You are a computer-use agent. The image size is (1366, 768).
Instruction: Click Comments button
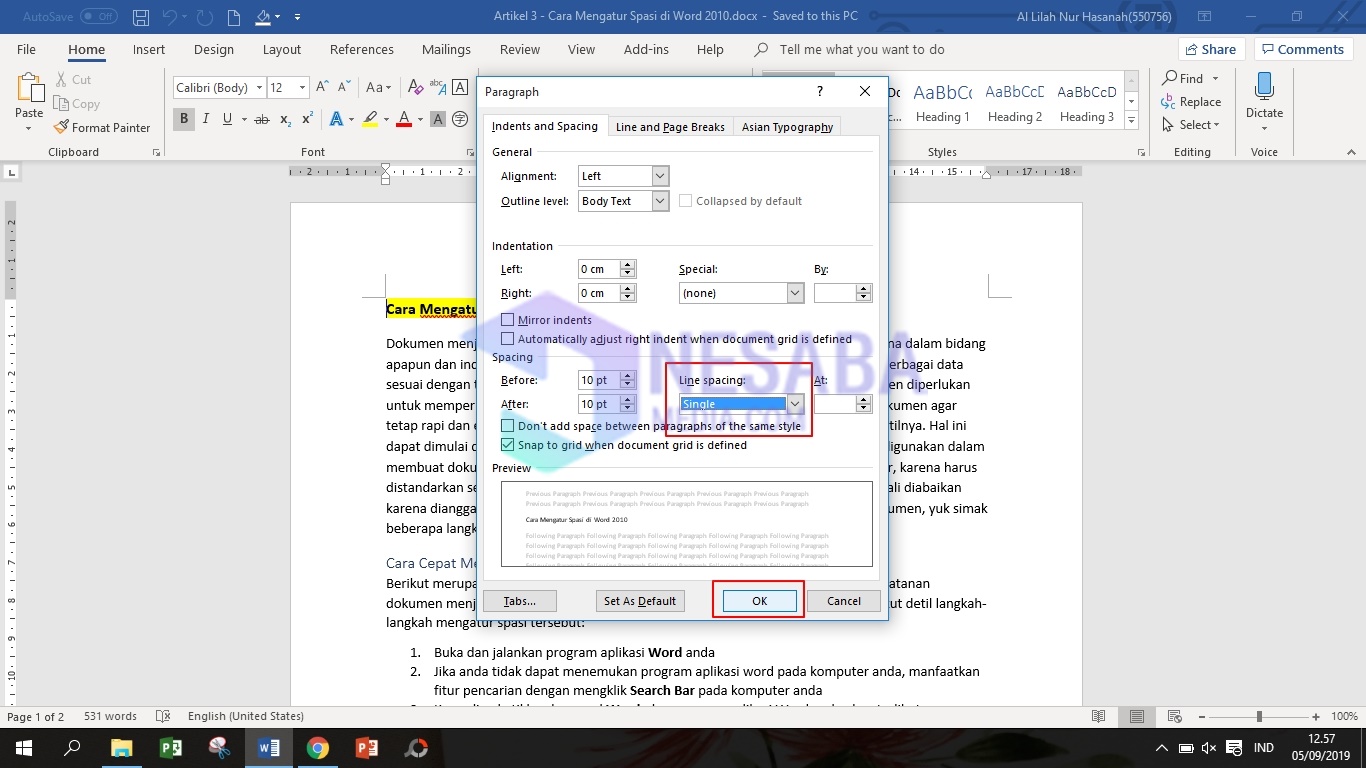click(1302, 49)
